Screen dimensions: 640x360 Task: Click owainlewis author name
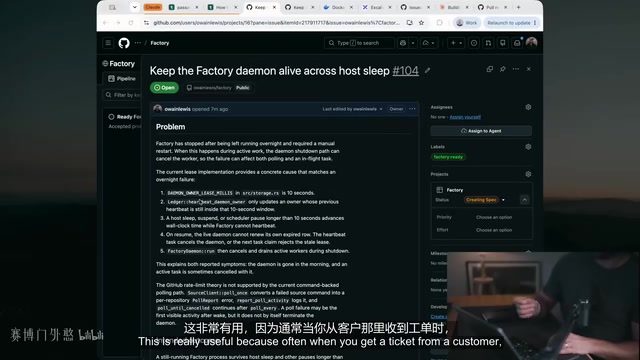coord(177,109)
